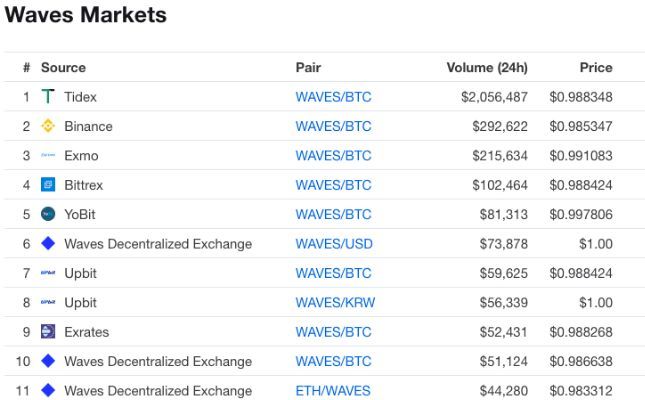Click Upbit logo in row 7
Screen dimensions: 645x400
[x=48, y=273]
